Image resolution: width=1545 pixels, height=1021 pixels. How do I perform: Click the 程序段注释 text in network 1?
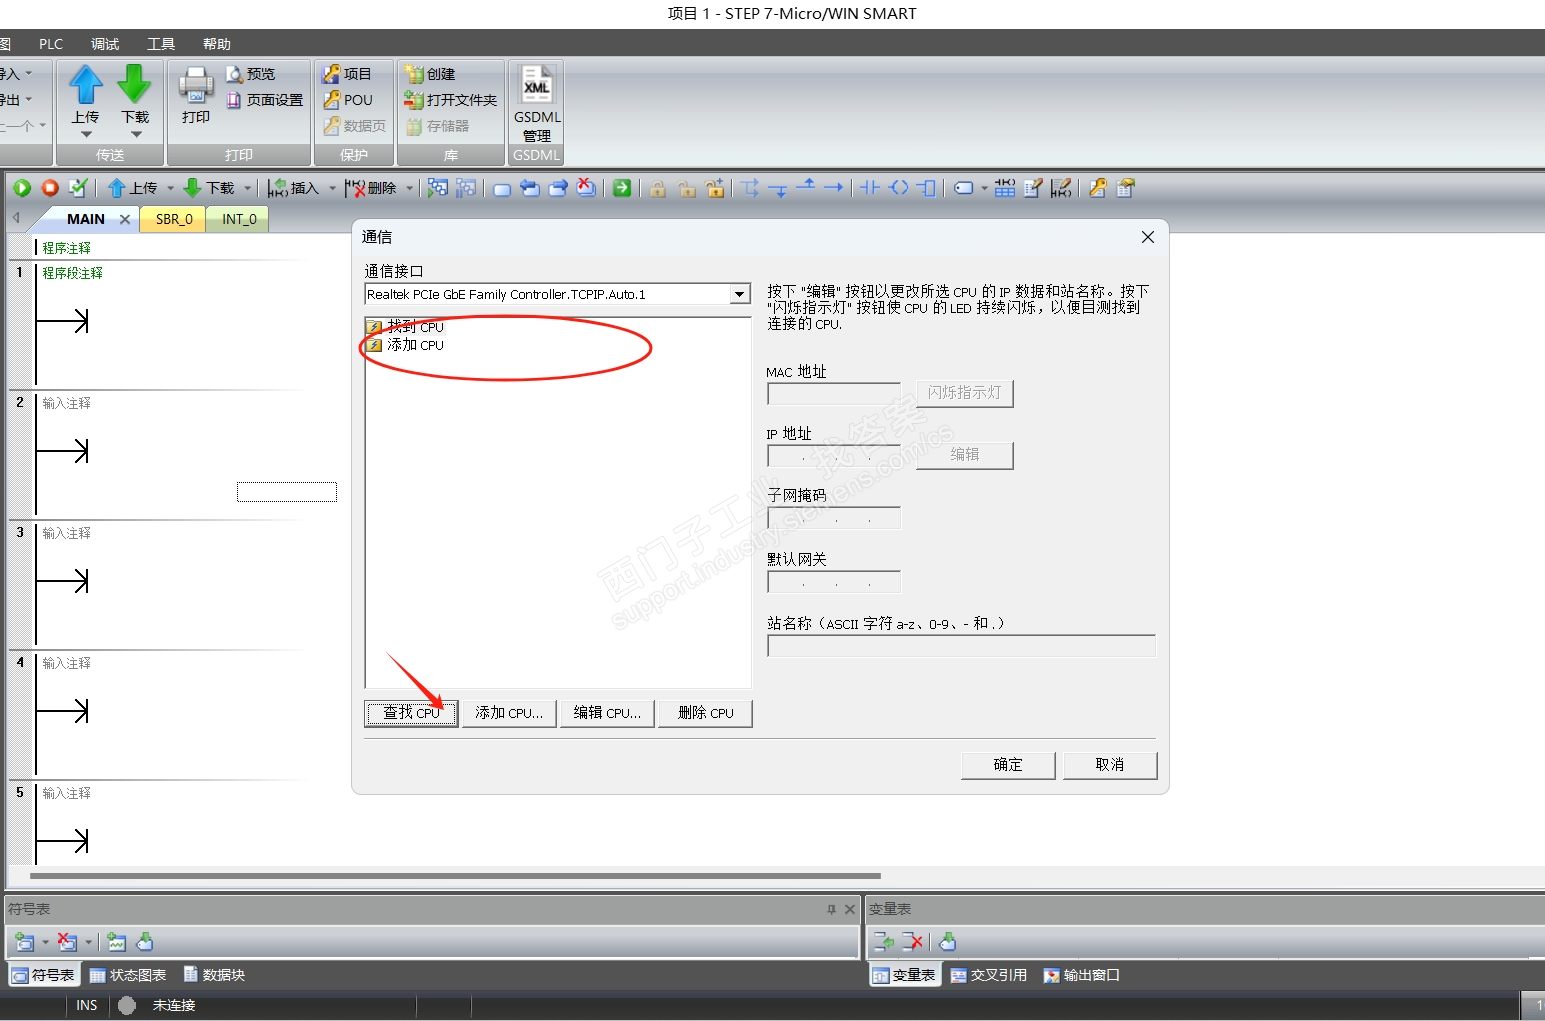[72, 273]
